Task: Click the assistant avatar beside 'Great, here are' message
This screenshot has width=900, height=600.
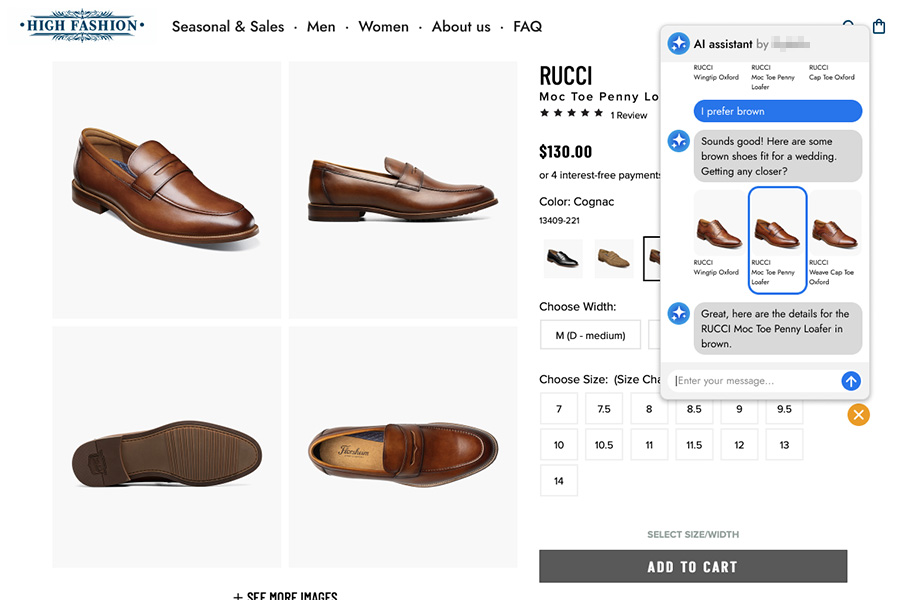Action: click(x=678, y=313)
